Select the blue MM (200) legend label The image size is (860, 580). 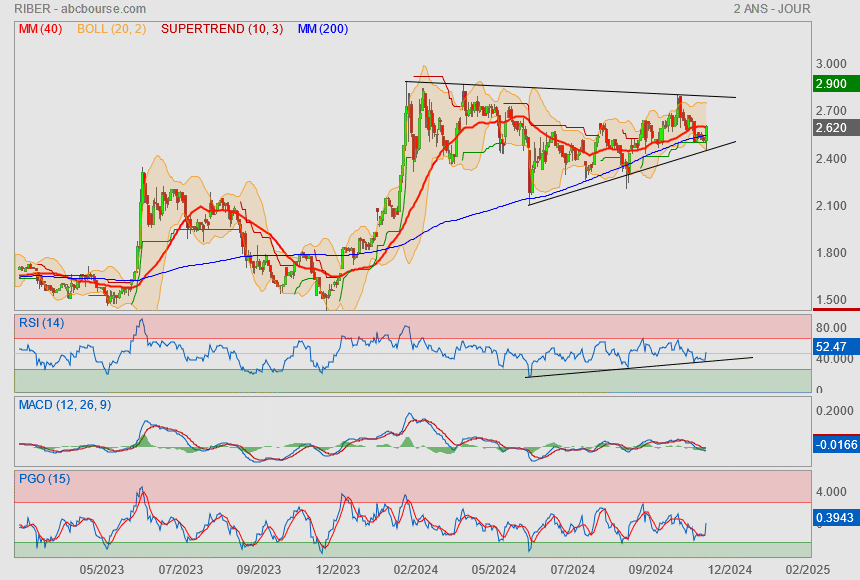pyautogui.click(x=322, y=29)
